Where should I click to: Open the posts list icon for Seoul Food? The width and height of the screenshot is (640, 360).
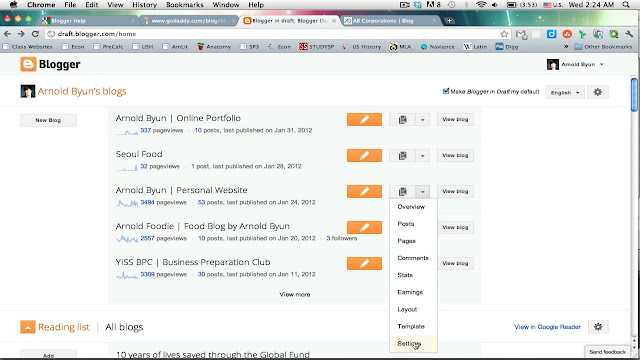point(402,156)
